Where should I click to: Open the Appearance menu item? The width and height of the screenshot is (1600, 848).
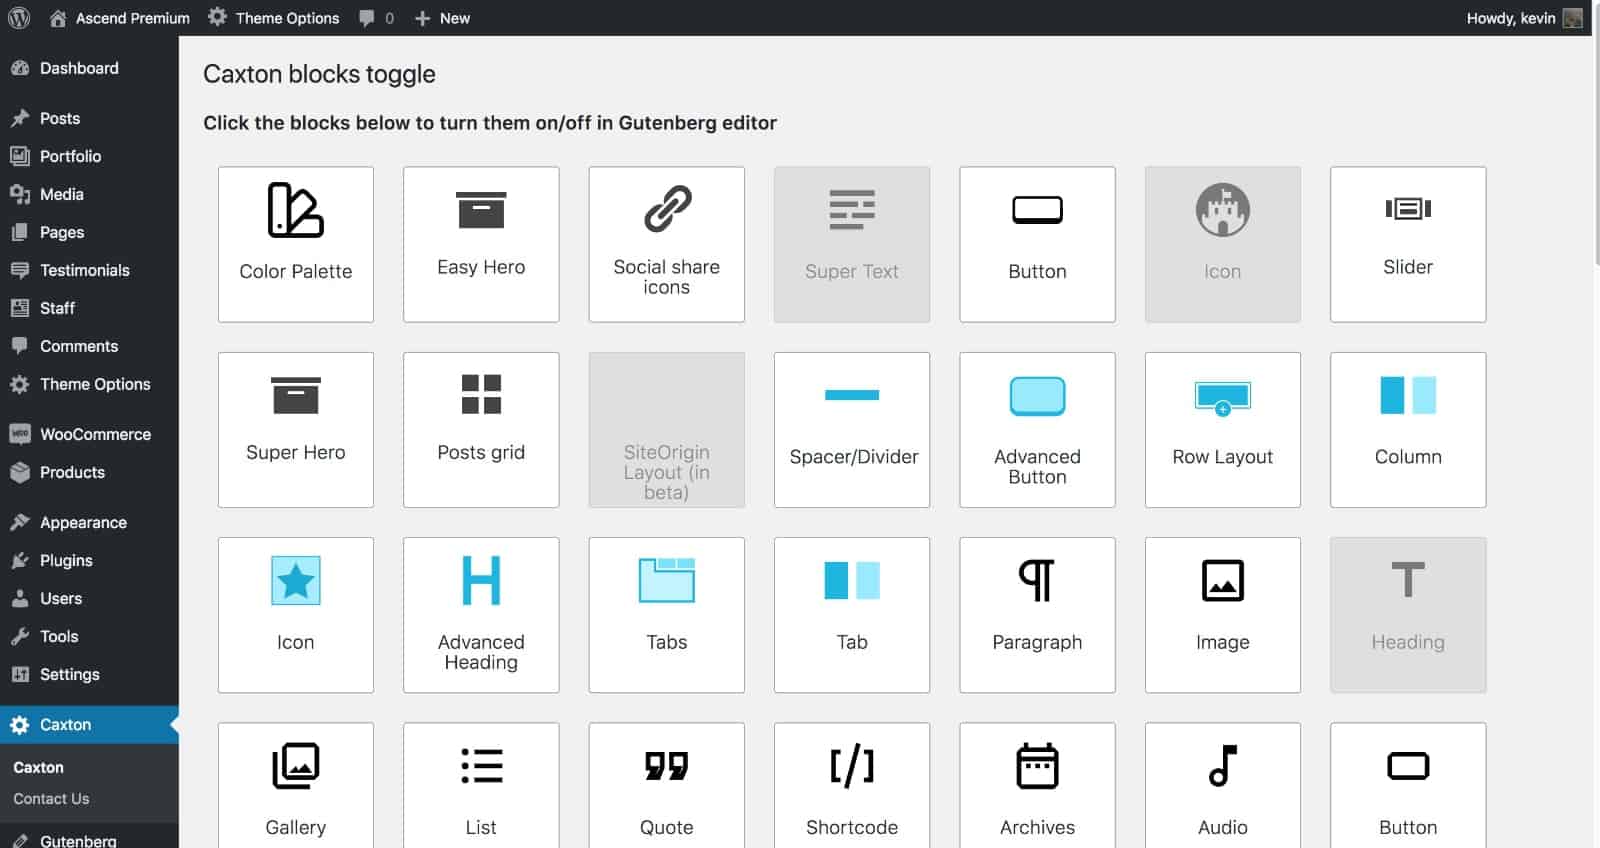tap(89, 522)
